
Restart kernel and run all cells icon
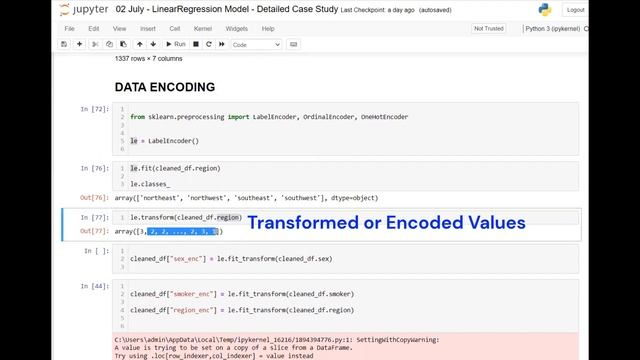(x=222, y=44)
